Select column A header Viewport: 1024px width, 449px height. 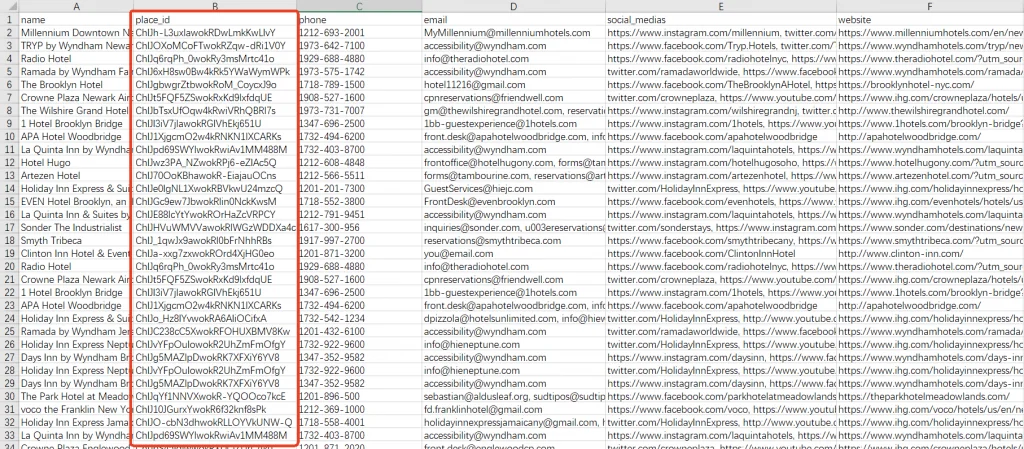click(76, 6)
